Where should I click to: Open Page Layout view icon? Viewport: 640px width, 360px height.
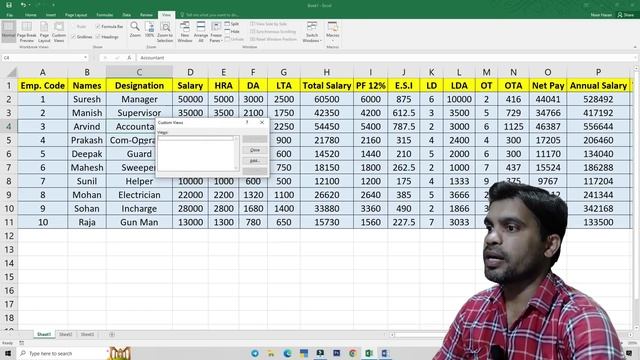coord(44,31)
